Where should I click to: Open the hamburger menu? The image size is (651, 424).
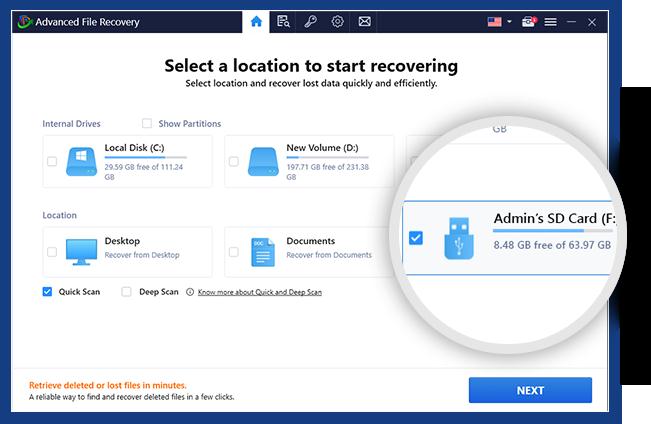[550, 21]
